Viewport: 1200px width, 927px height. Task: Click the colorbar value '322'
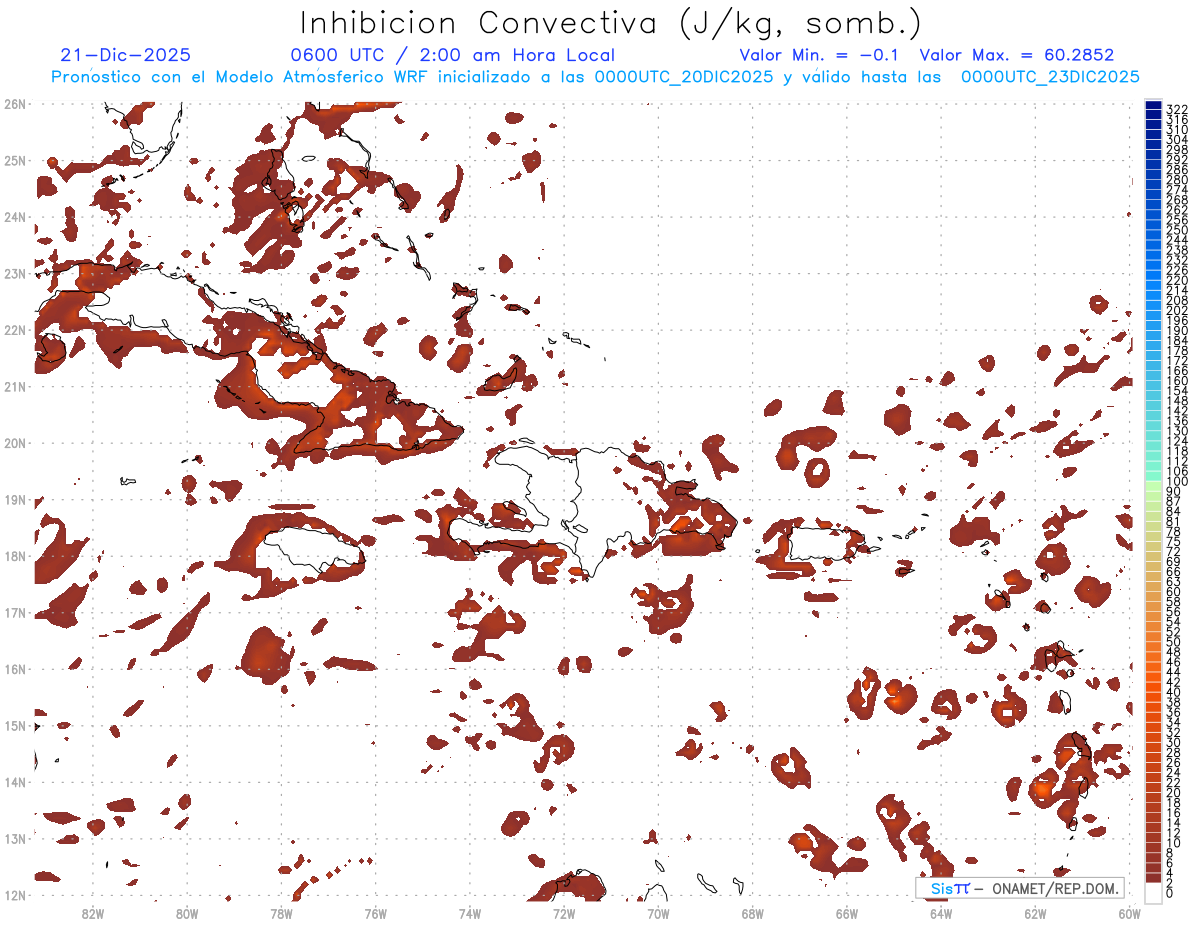1177,109
